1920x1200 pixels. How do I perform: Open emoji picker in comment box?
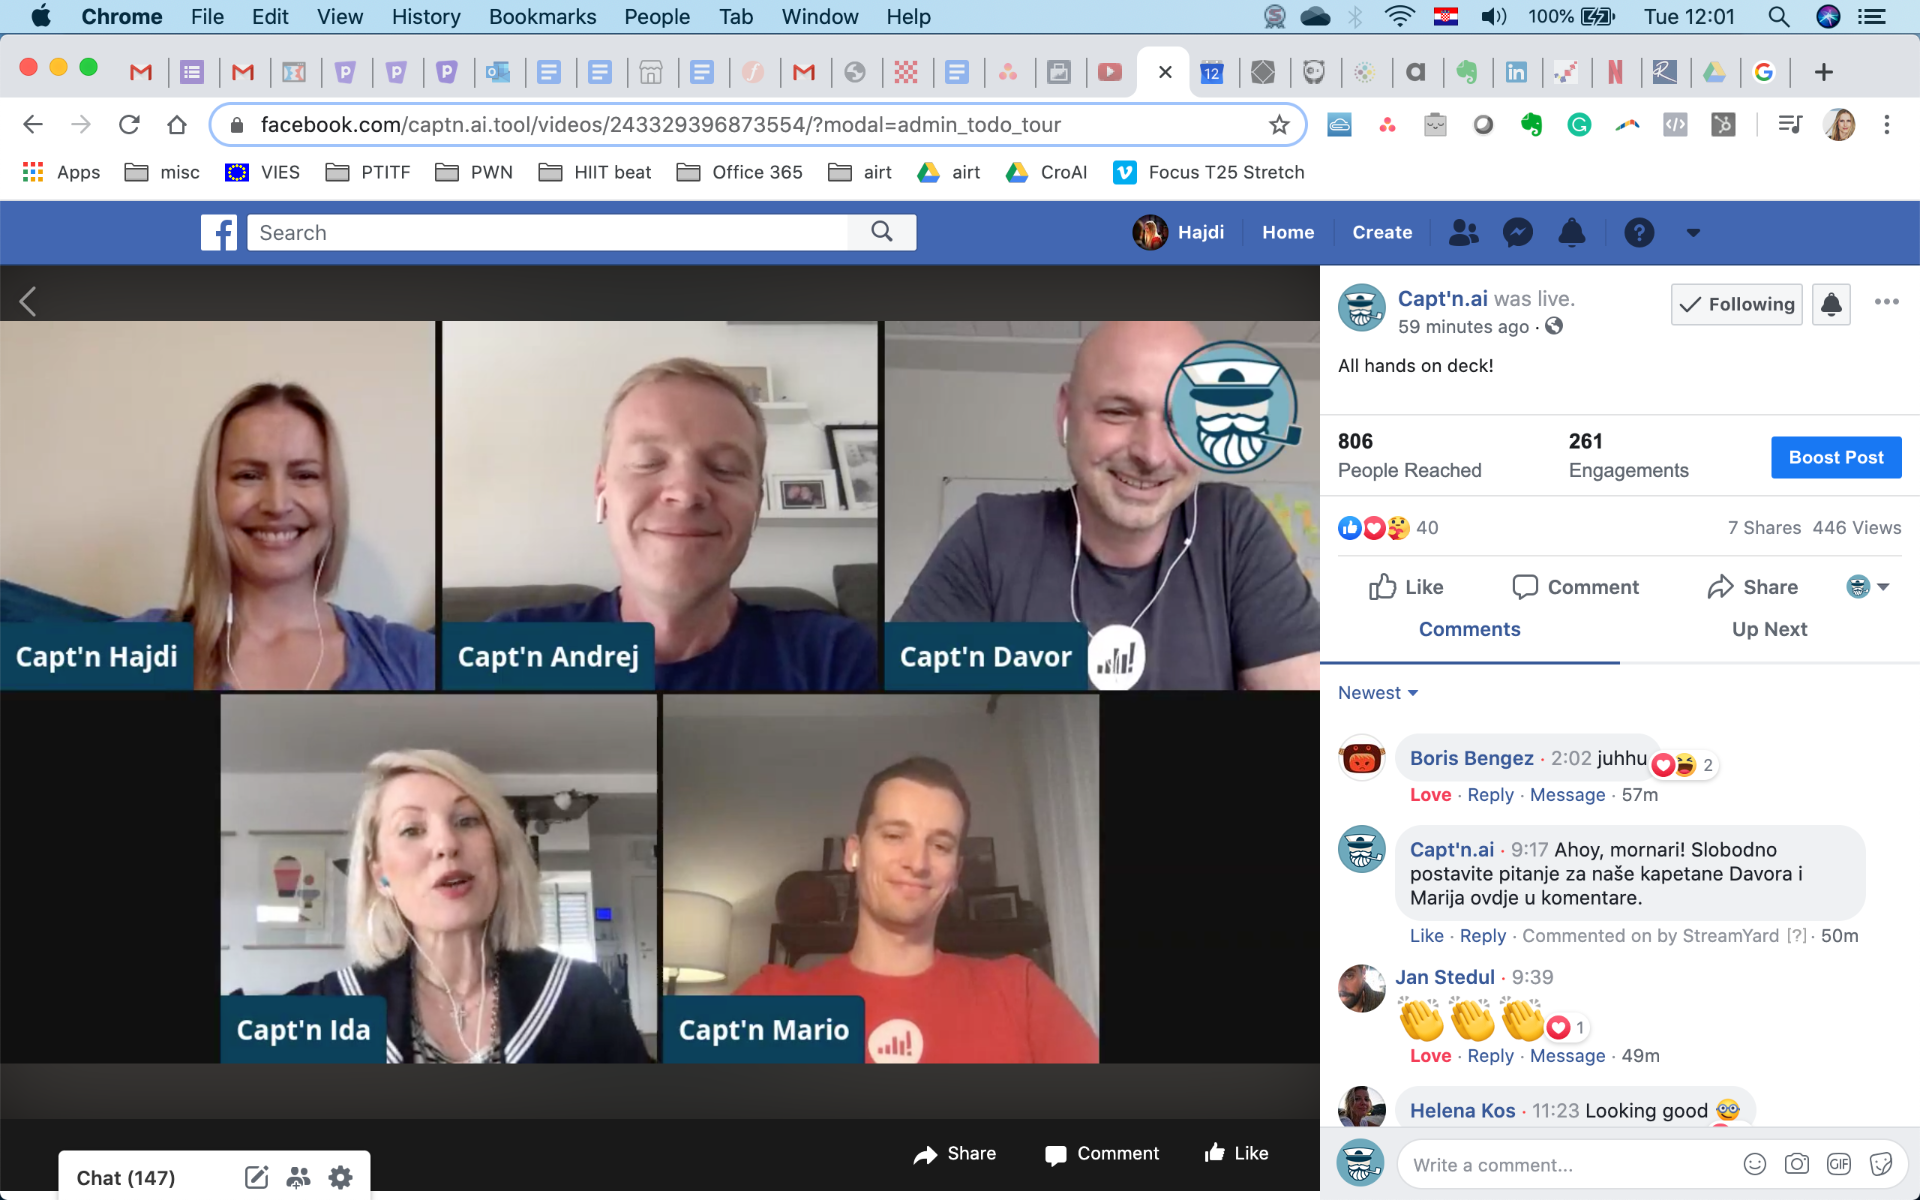[1754, 1164]
